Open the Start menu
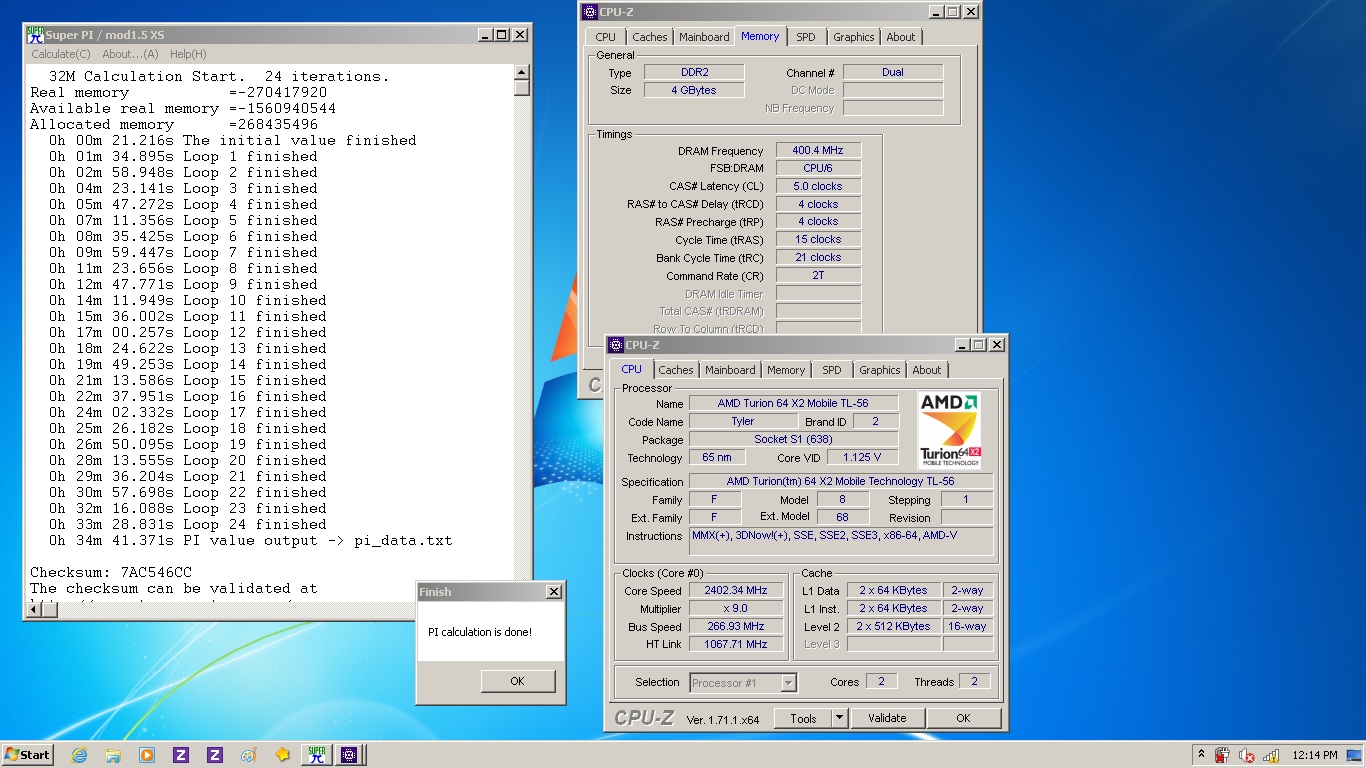Viewport: 1366px width, 768px height. point(28,755)
